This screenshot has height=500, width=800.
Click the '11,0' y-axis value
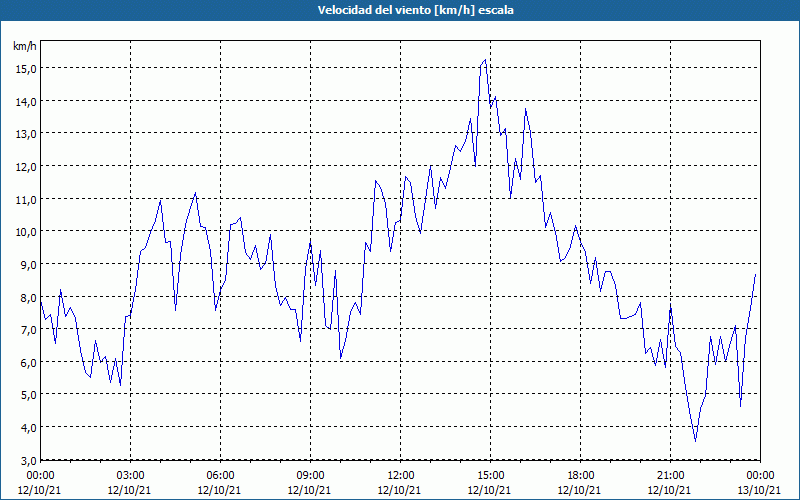pyautogui.click(x=26, y=199)
